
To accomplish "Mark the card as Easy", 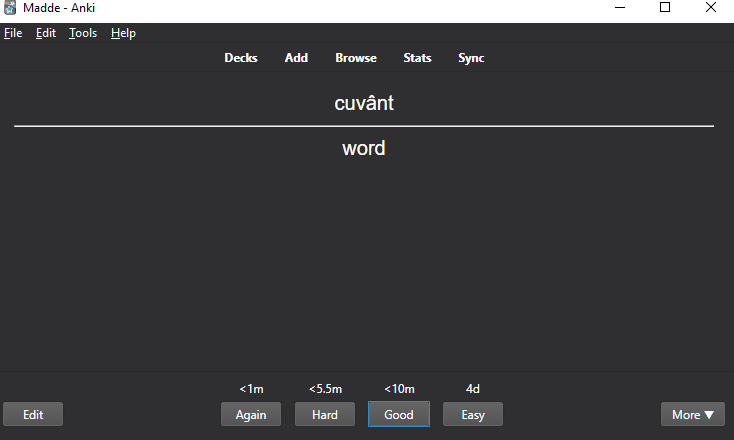I will pos(473,414).
